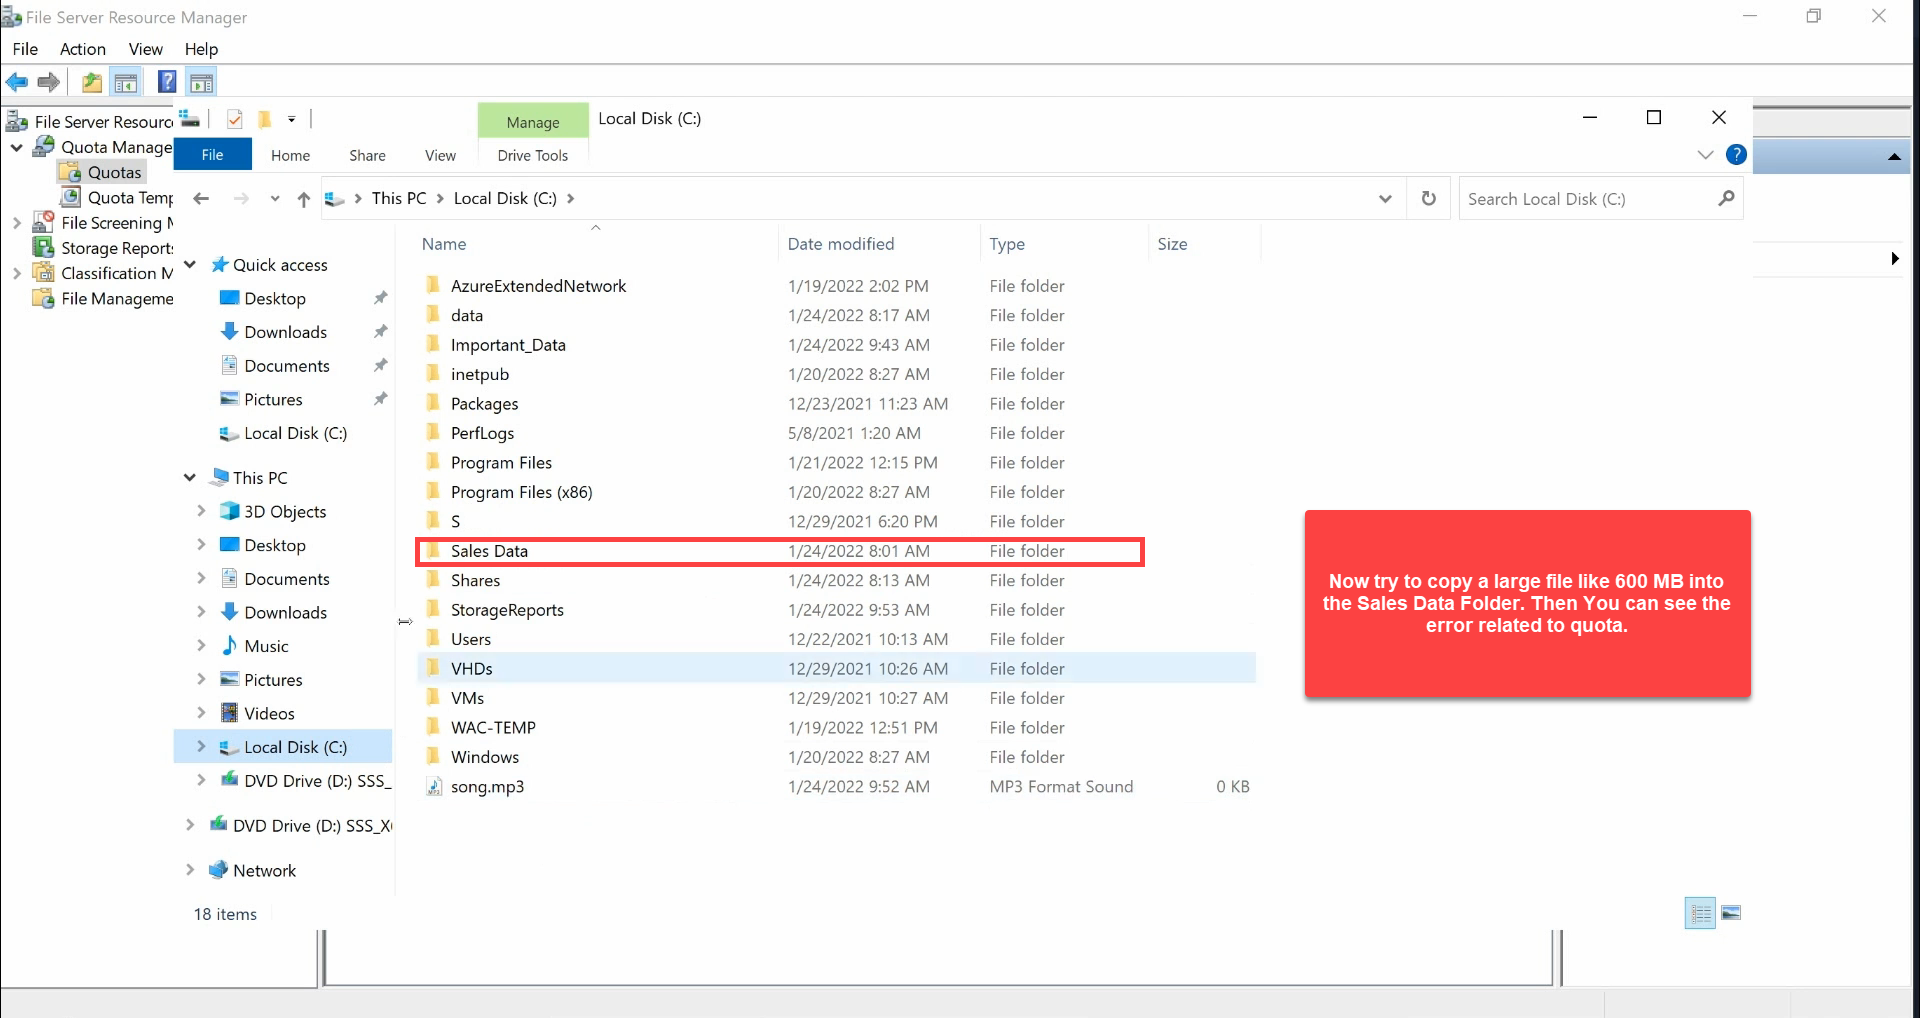Expand the File Screening Management node

coord(16,223)
